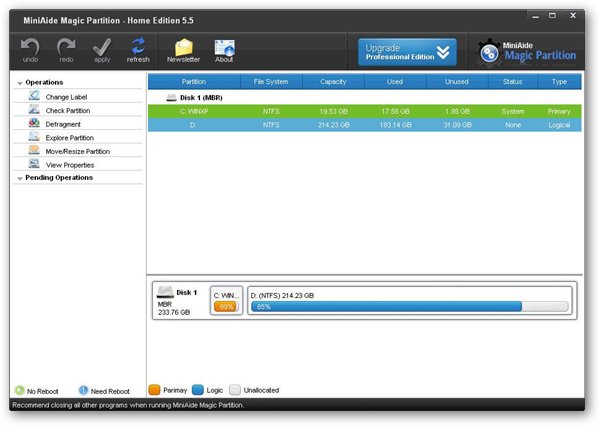Select the D: partition row
Viewport: 600px width, 426px height.
365,125
